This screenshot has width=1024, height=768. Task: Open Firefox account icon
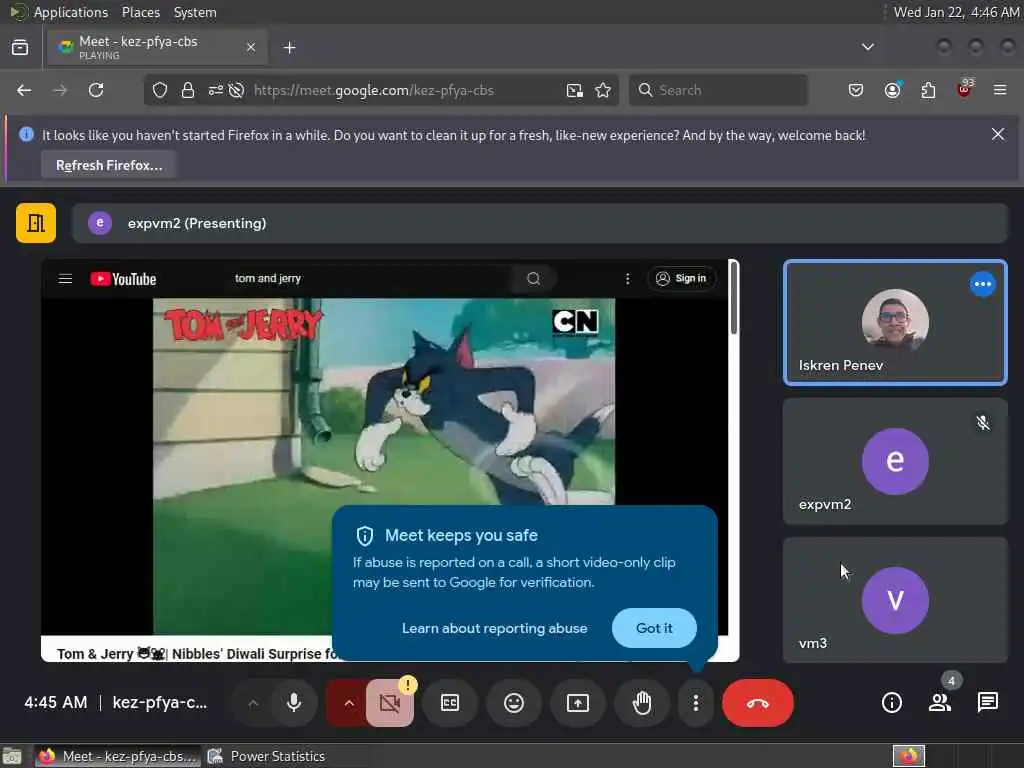tap(892, 90)
